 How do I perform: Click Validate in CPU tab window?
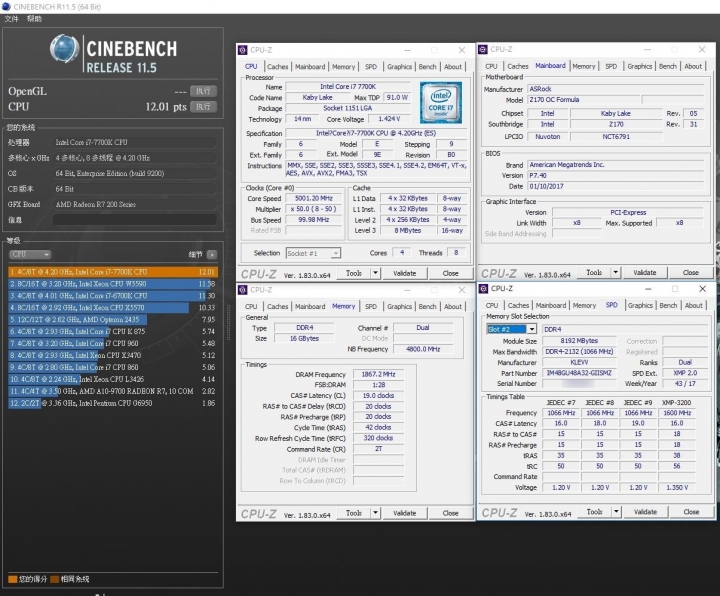point(405,273)
